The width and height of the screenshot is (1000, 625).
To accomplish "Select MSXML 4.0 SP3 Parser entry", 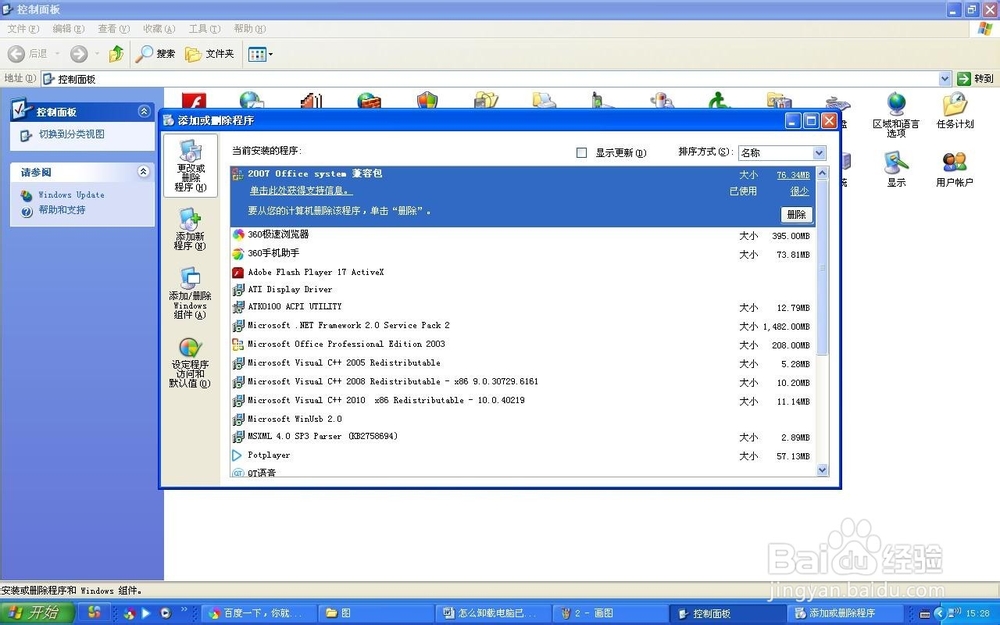I will (x=523, y=437).
